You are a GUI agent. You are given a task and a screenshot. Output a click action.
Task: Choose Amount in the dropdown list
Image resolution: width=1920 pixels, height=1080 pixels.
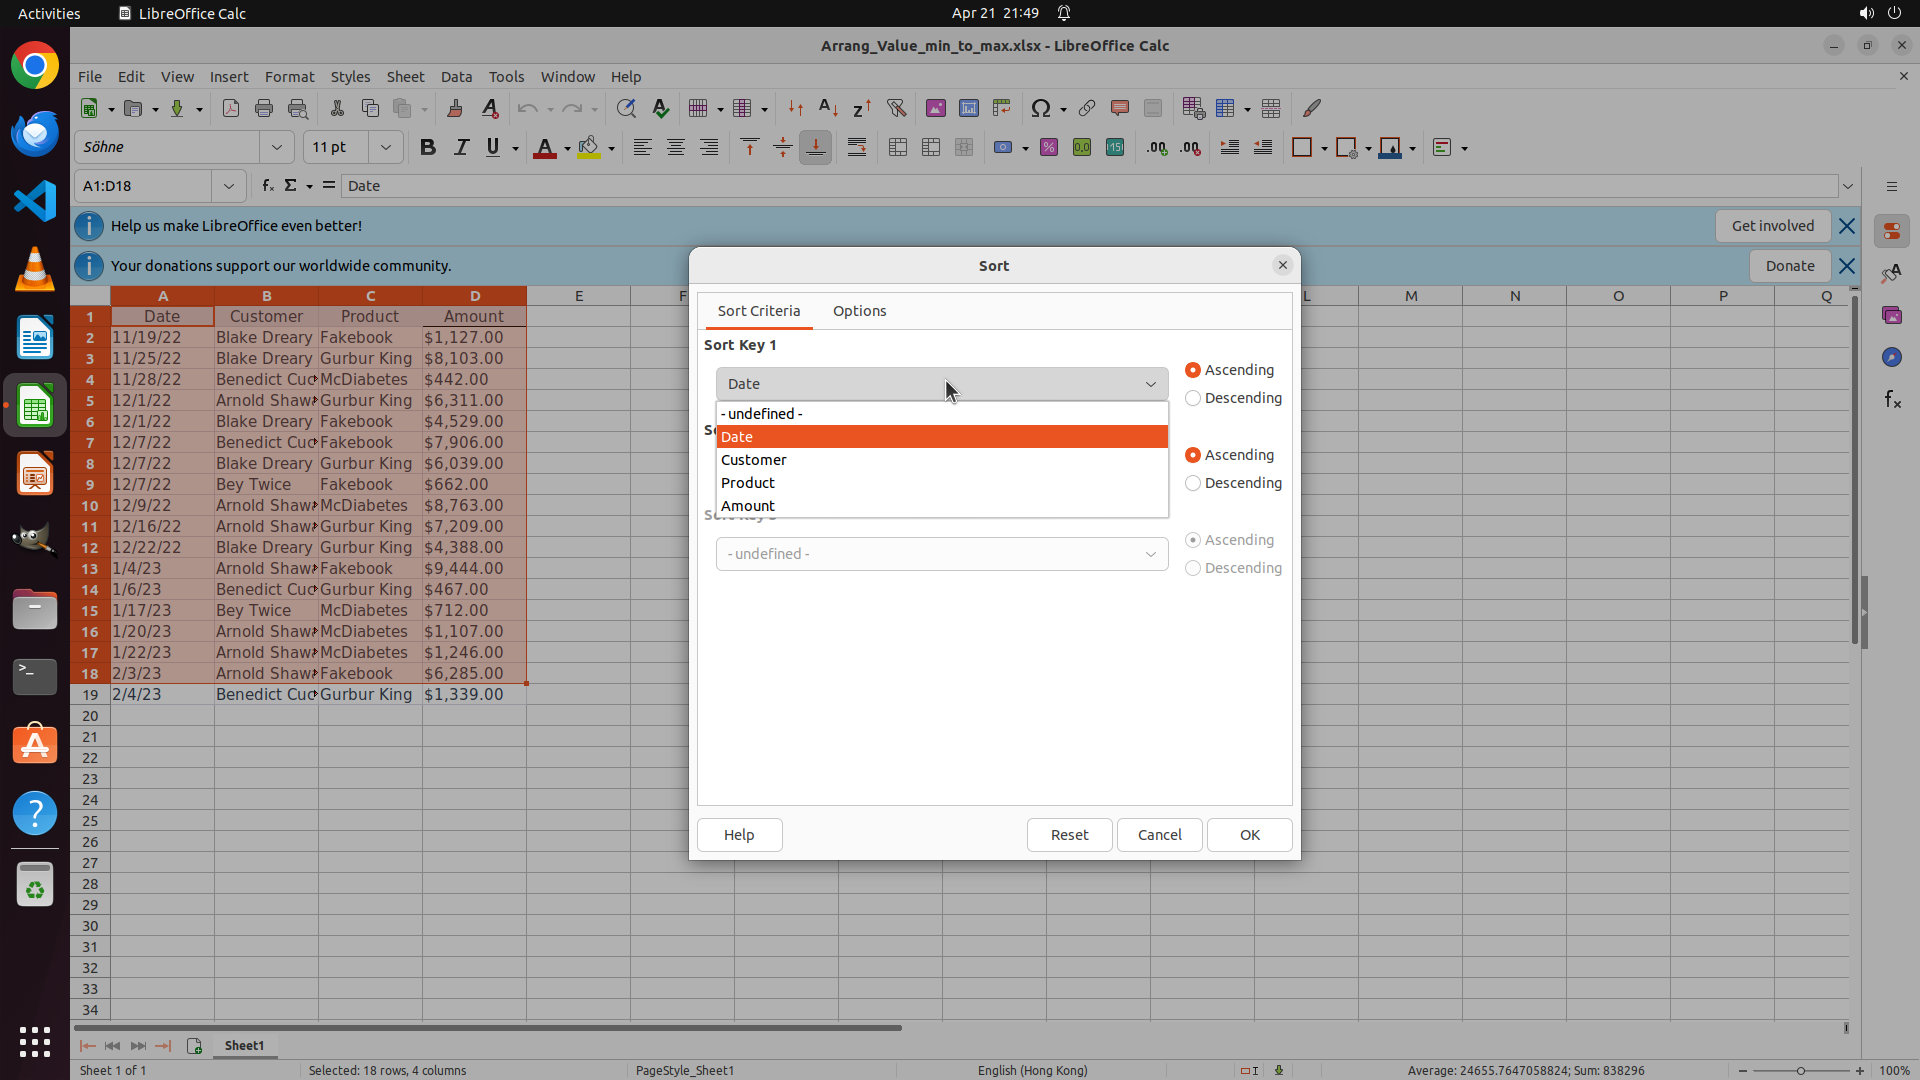tap(748, 506)
